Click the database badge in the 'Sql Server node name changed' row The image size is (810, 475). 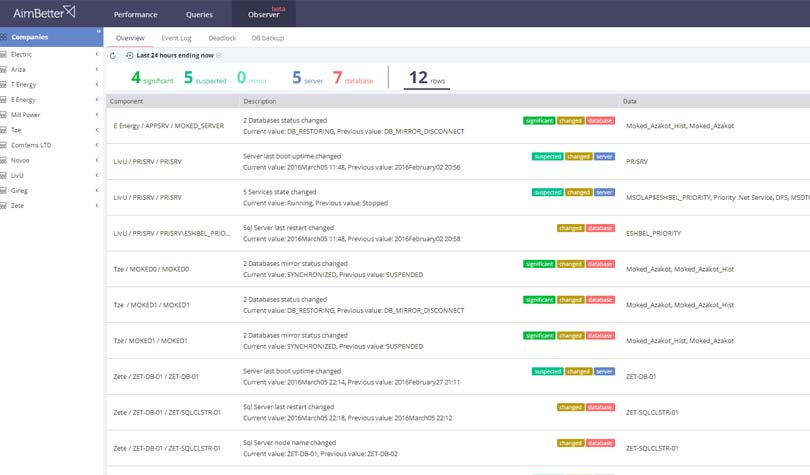[600, 444]
